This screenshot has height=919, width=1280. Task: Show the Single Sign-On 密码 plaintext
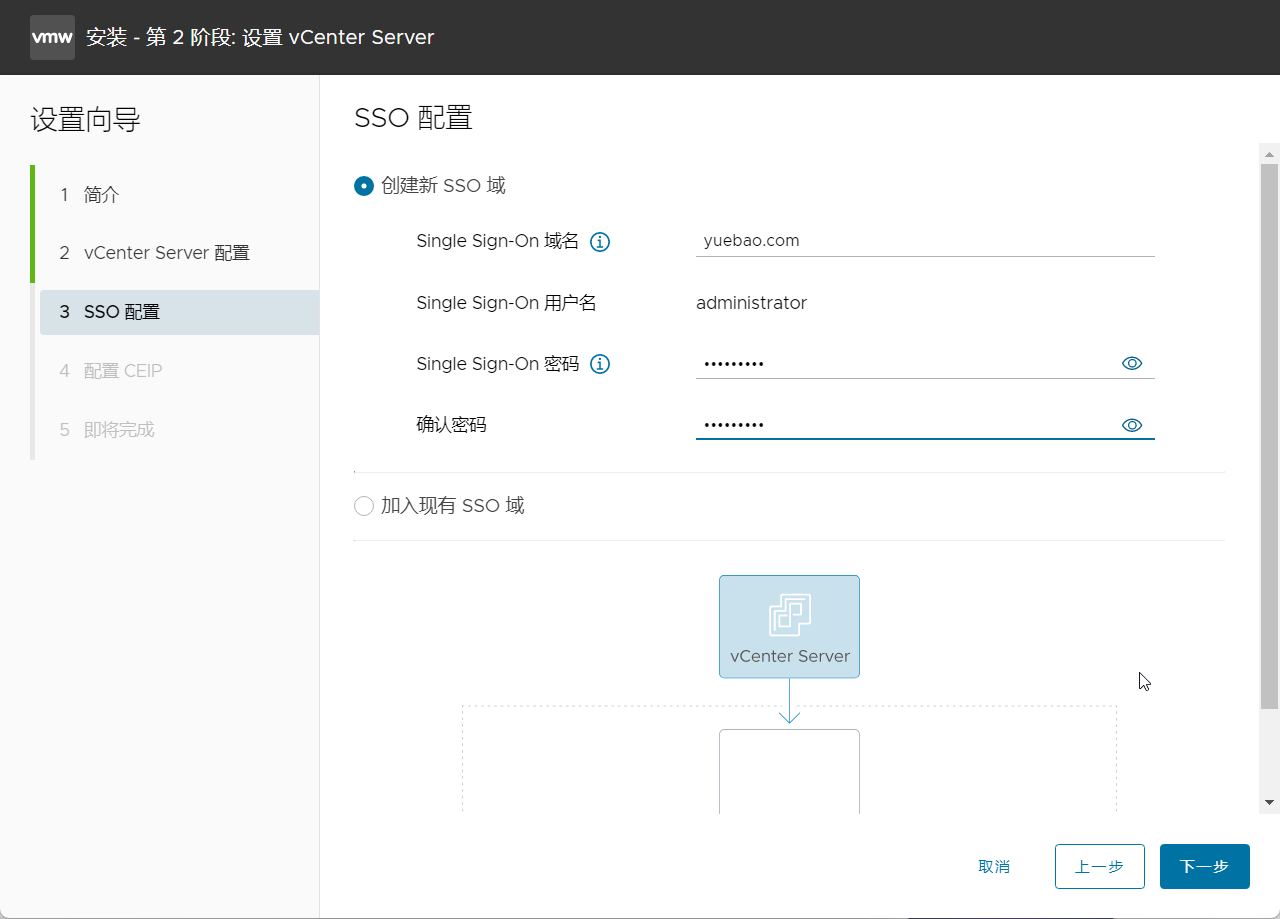[x=1131, y=363]
